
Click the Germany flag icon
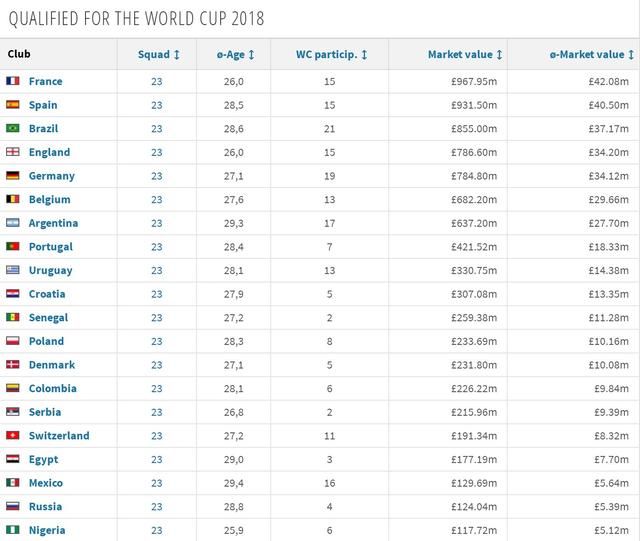tap(13, 176)
